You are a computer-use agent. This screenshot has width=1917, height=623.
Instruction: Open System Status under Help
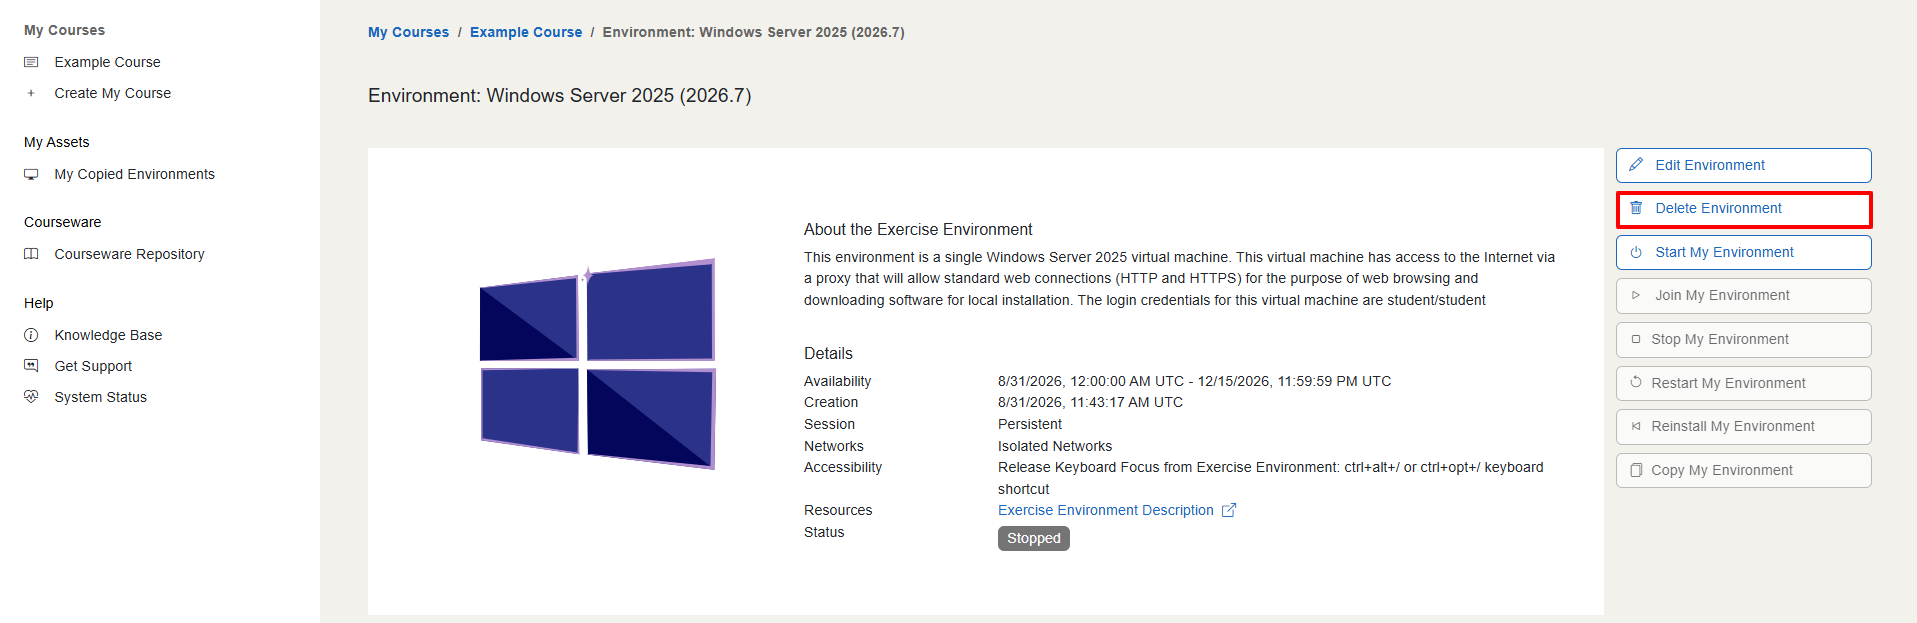coord(100,397)
